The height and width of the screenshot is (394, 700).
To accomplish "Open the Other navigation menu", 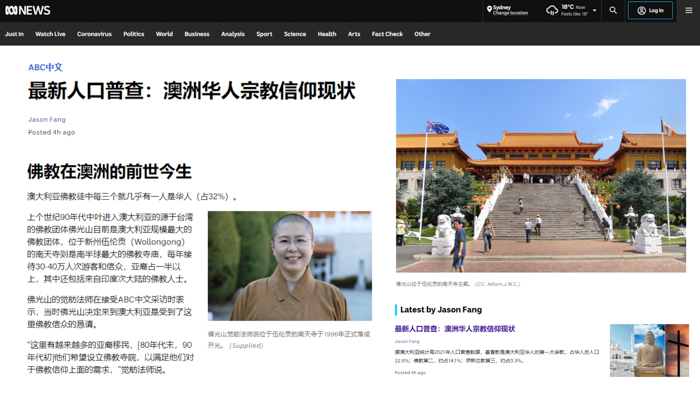I will [x=422, y=34].
